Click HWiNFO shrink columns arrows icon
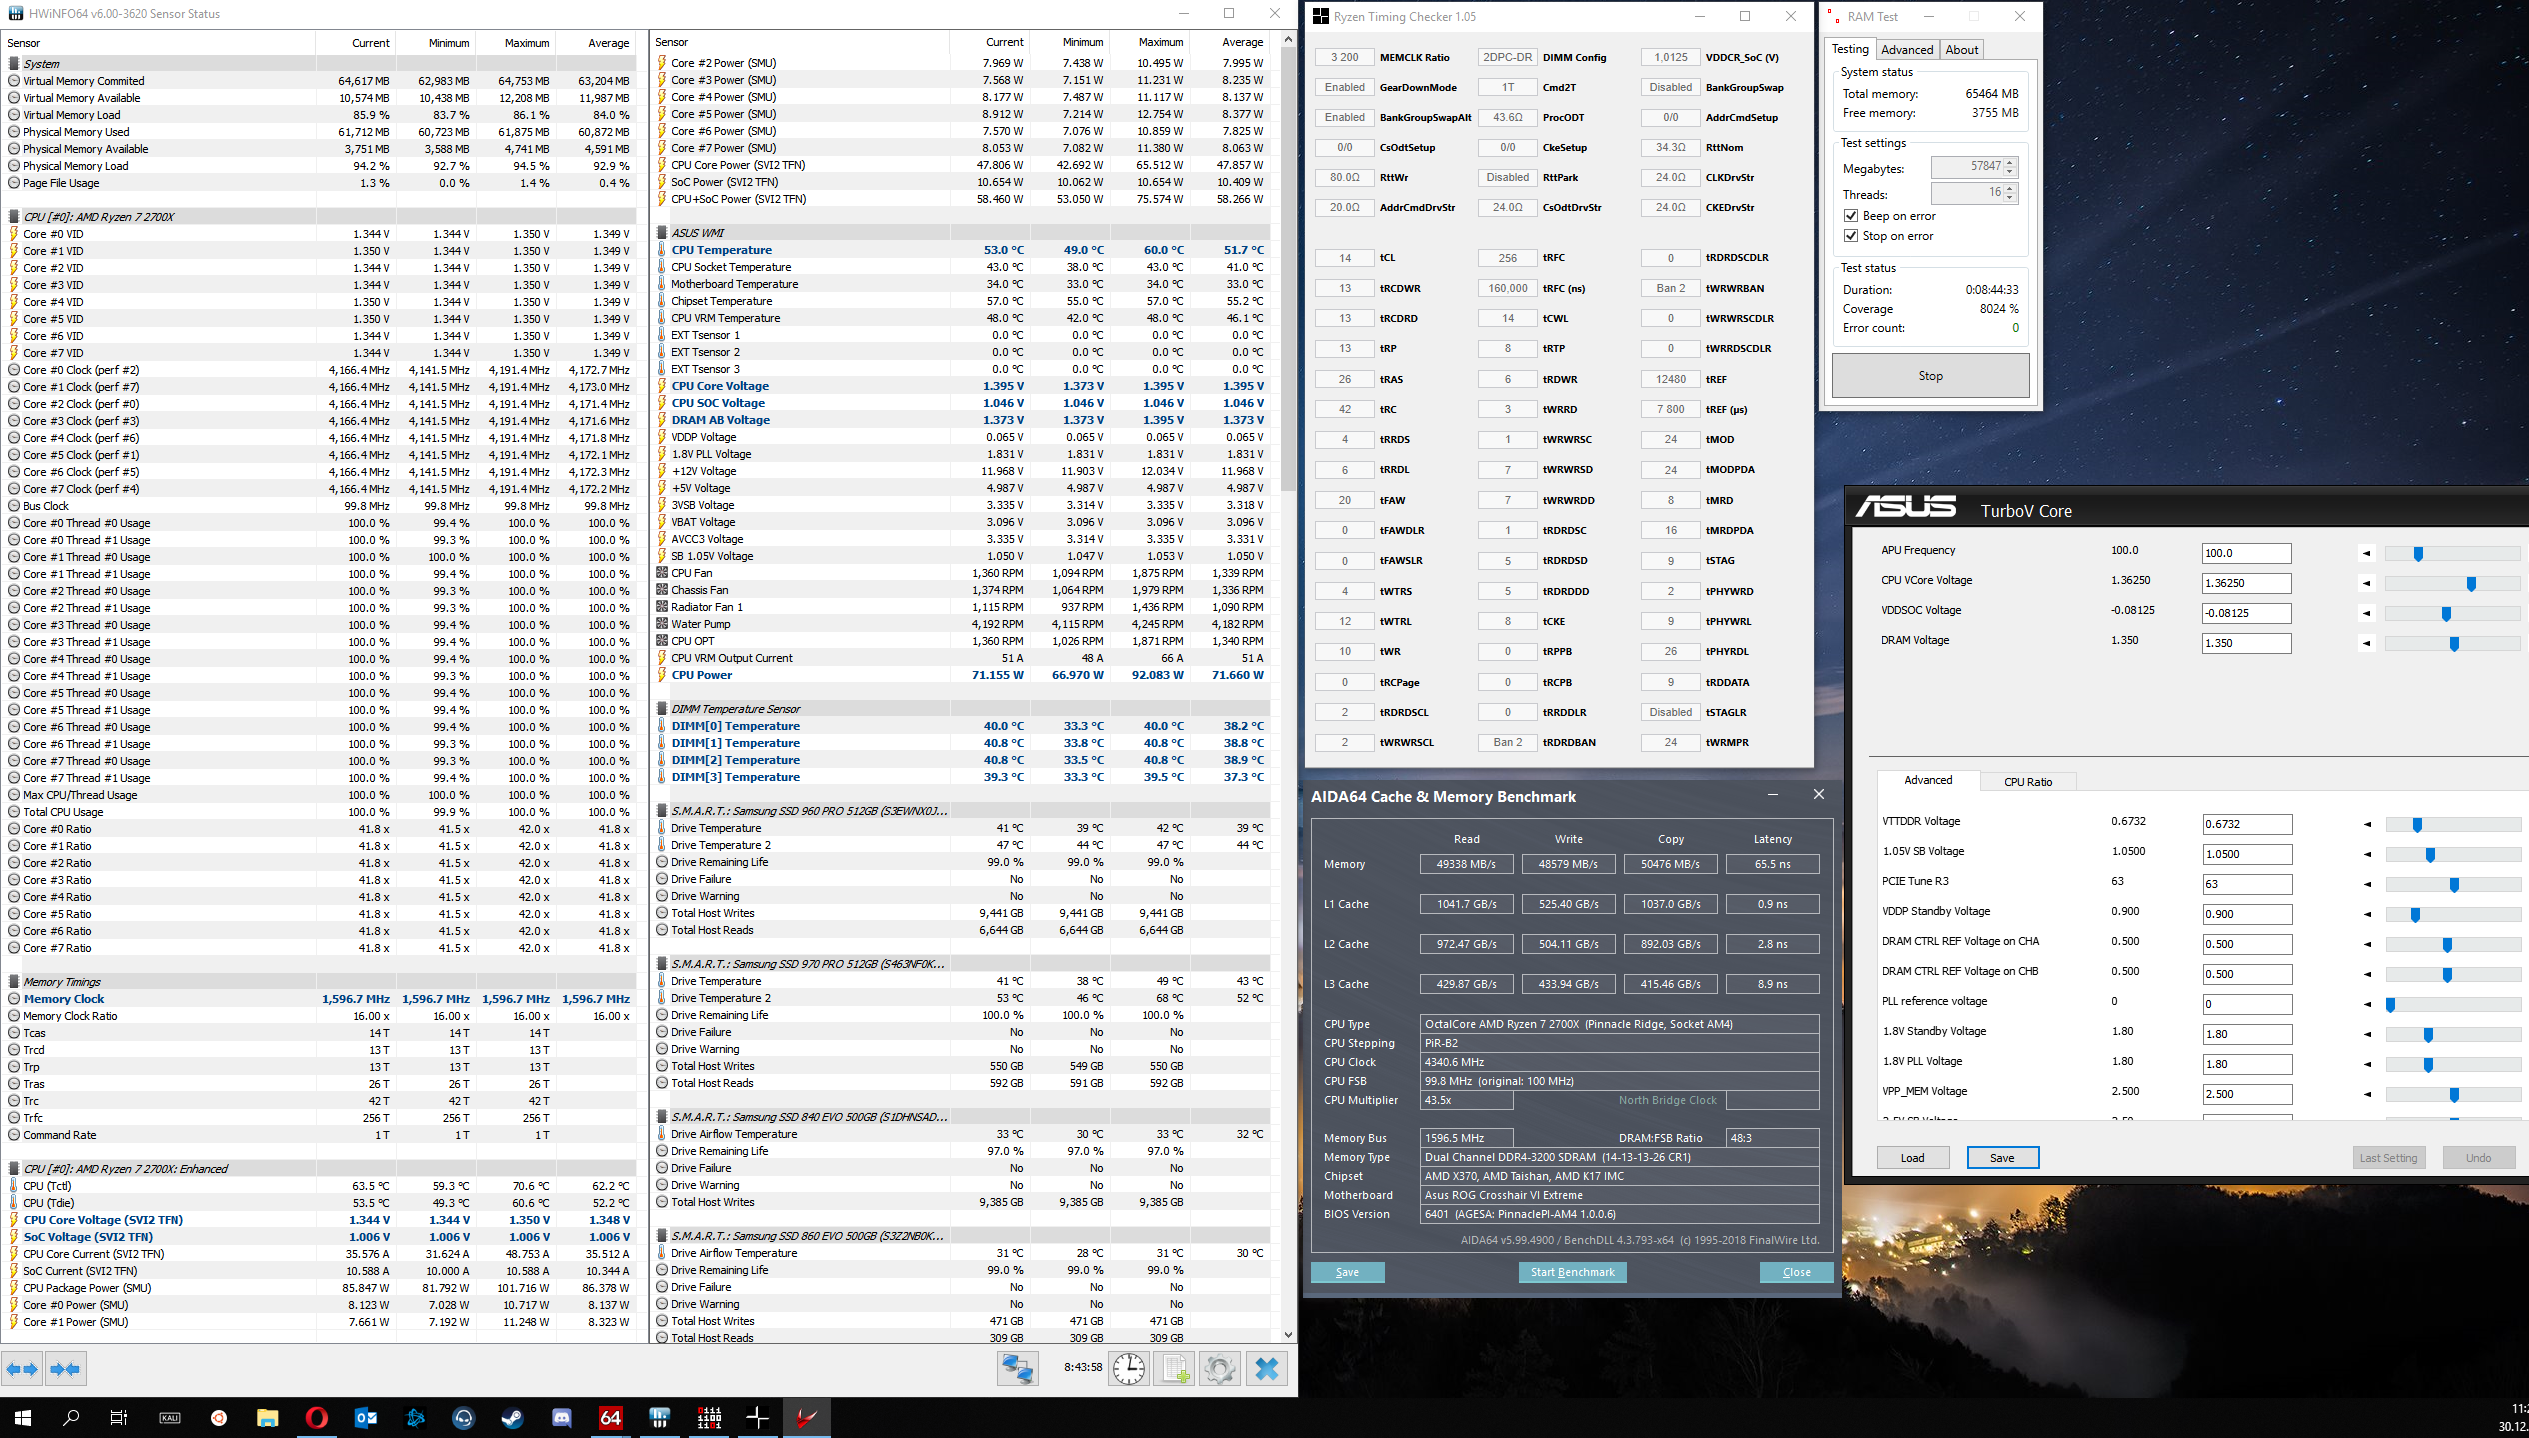Screen dimensions: 2529x1438 (x=66, y=1369)
